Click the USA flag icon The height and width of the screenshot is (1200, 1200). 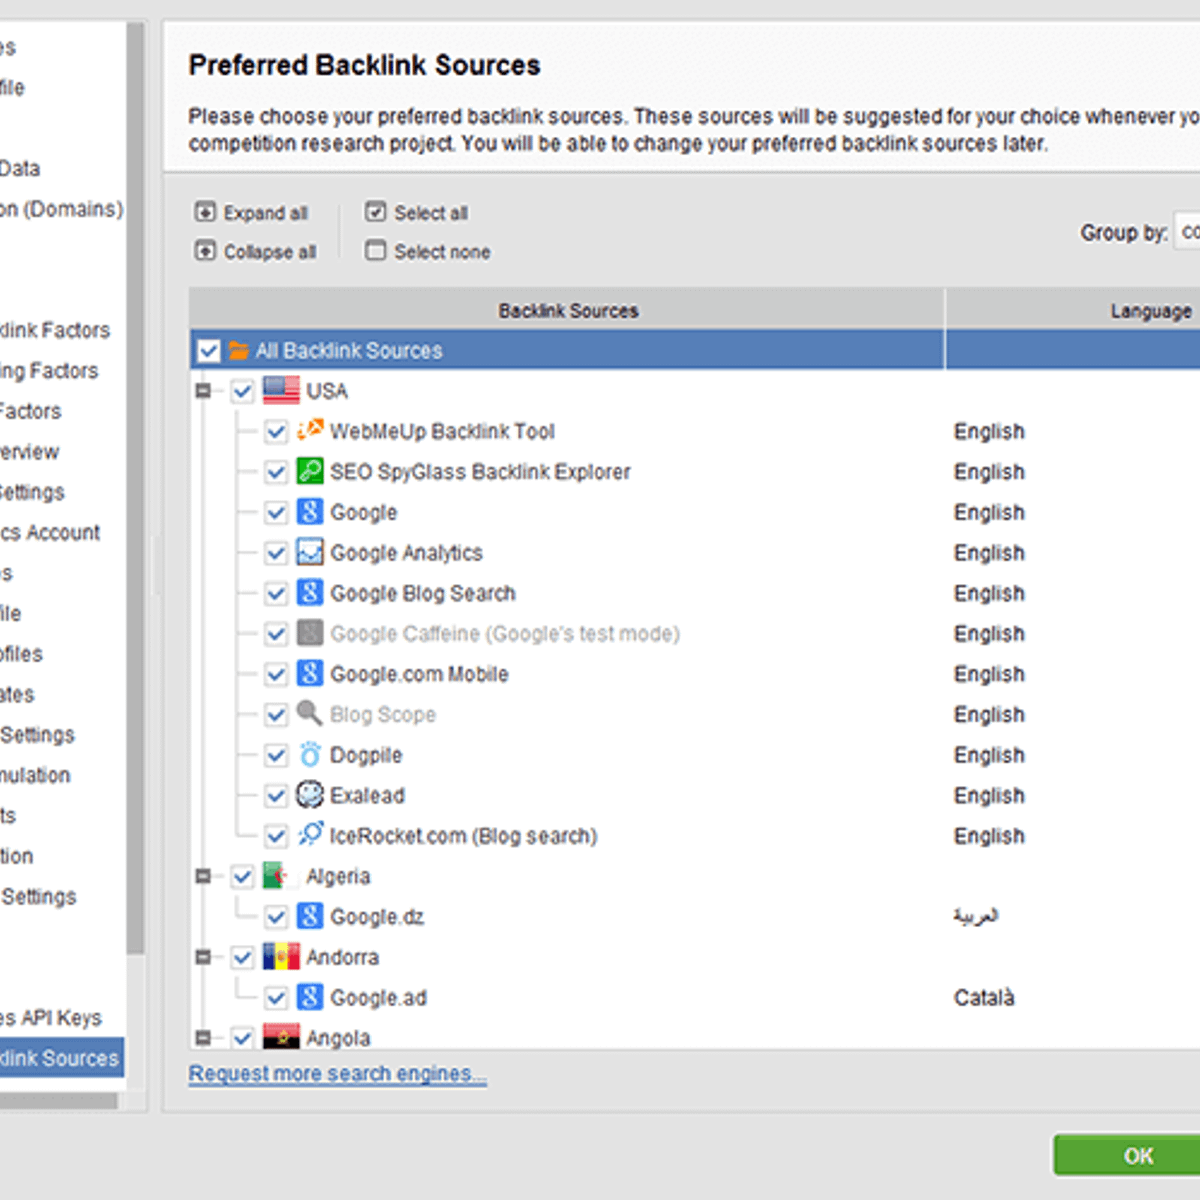[x=281, y=390]
